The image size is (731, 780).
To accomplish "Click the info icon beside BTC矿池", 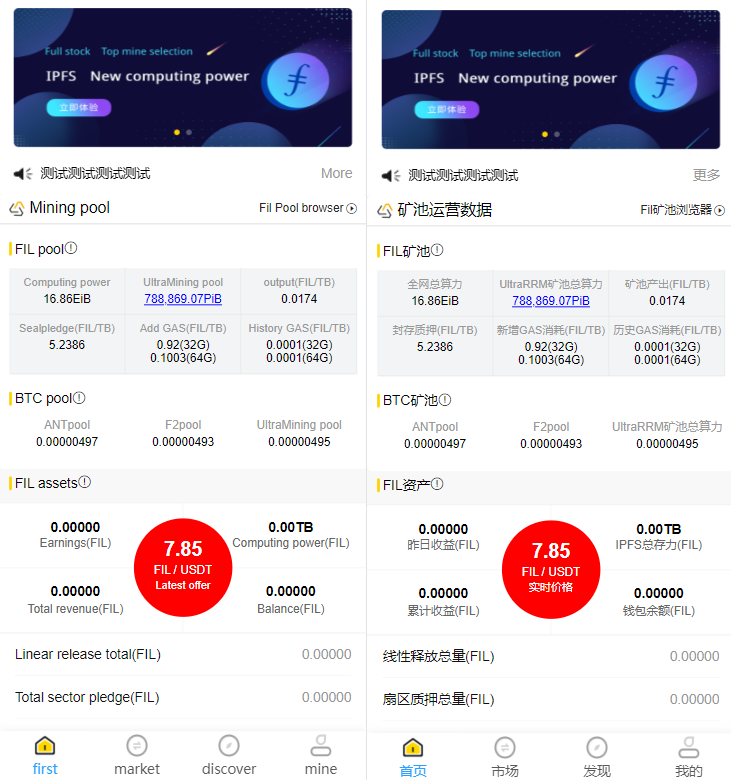I will [445, 399].
